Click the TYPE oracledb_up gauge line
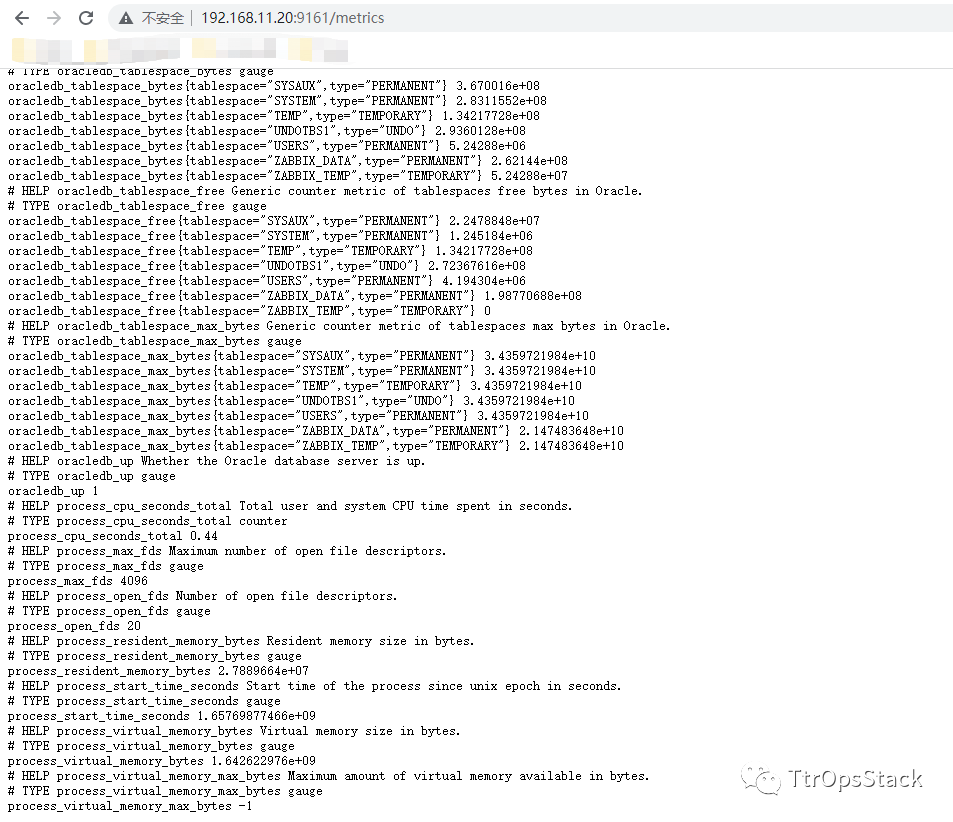The width and height of the screenshot is (953, 822). (92, 476)
